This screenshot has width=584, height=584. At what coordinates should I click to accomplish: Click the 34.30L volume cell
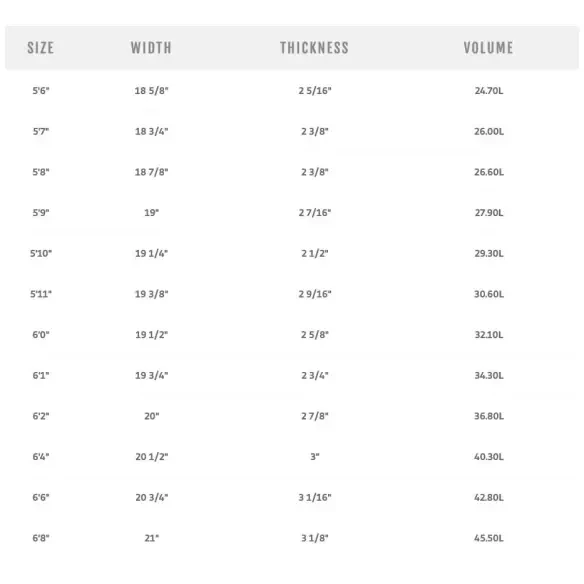(489, 375)
